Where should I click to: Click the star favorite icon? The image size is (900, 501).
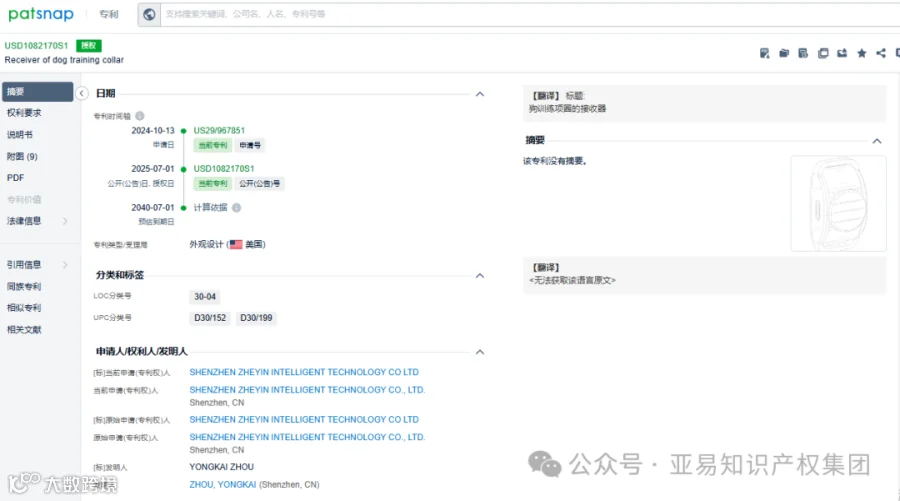coord(862,53)
